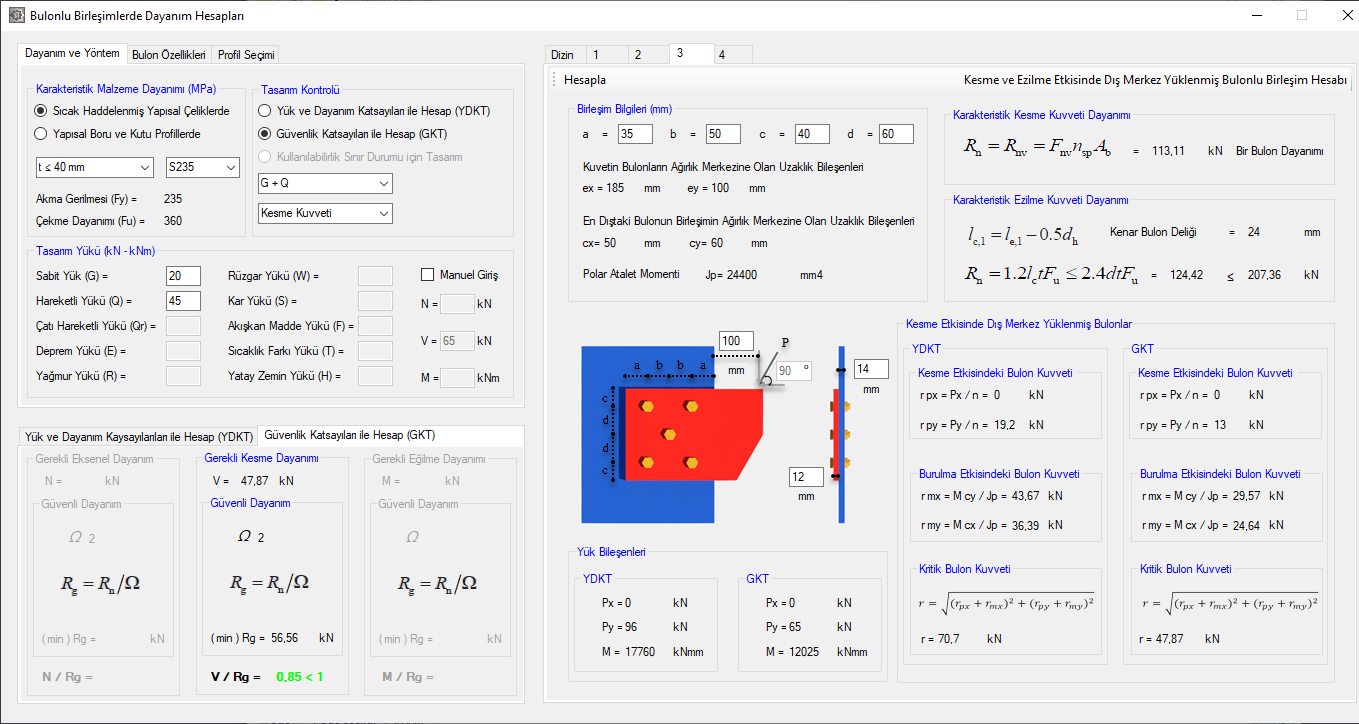1359x724 pixels.
Task: Click the manual V field showing 65
Action: tap(457, 341)
